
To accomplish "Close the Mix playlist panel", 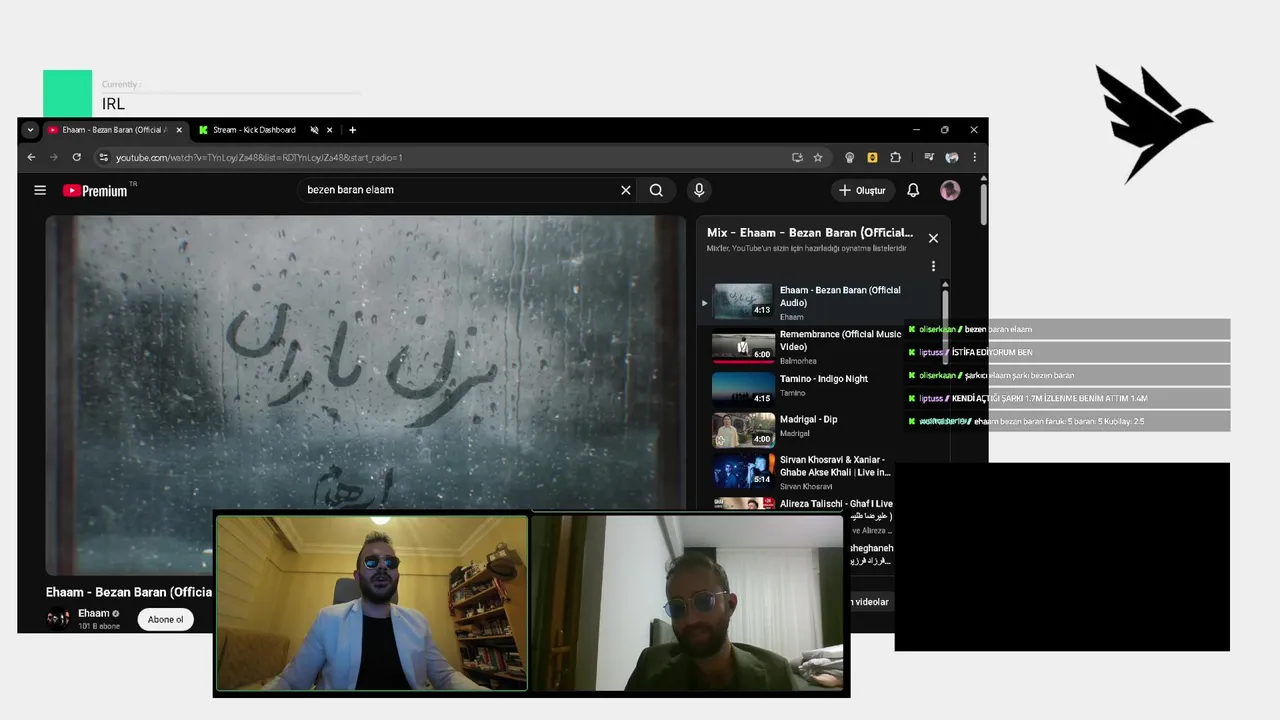I will pyautogui.click(x=933, y=238).
